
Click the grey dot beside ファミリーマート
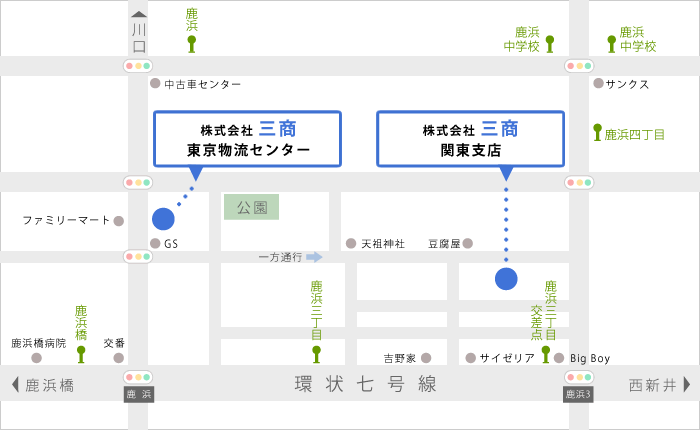click(x=119, y=221)
